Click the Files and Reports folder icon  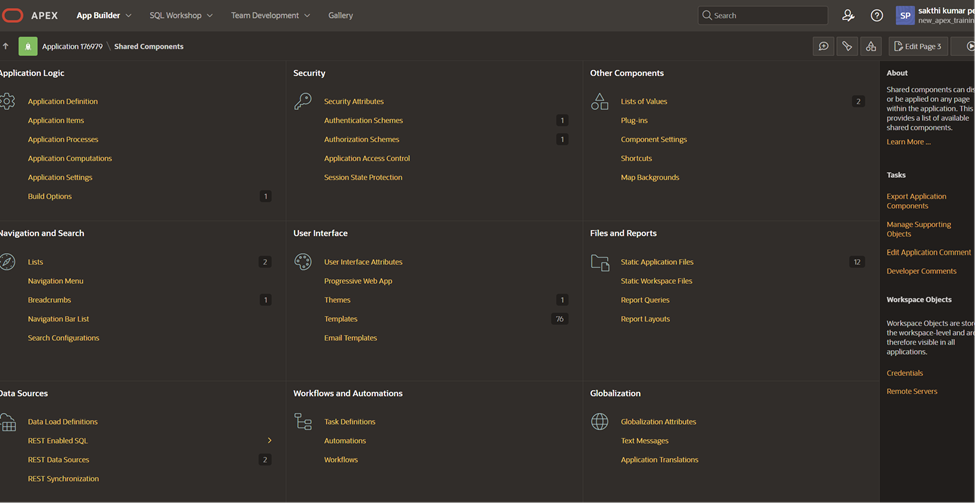click(599, 262)
